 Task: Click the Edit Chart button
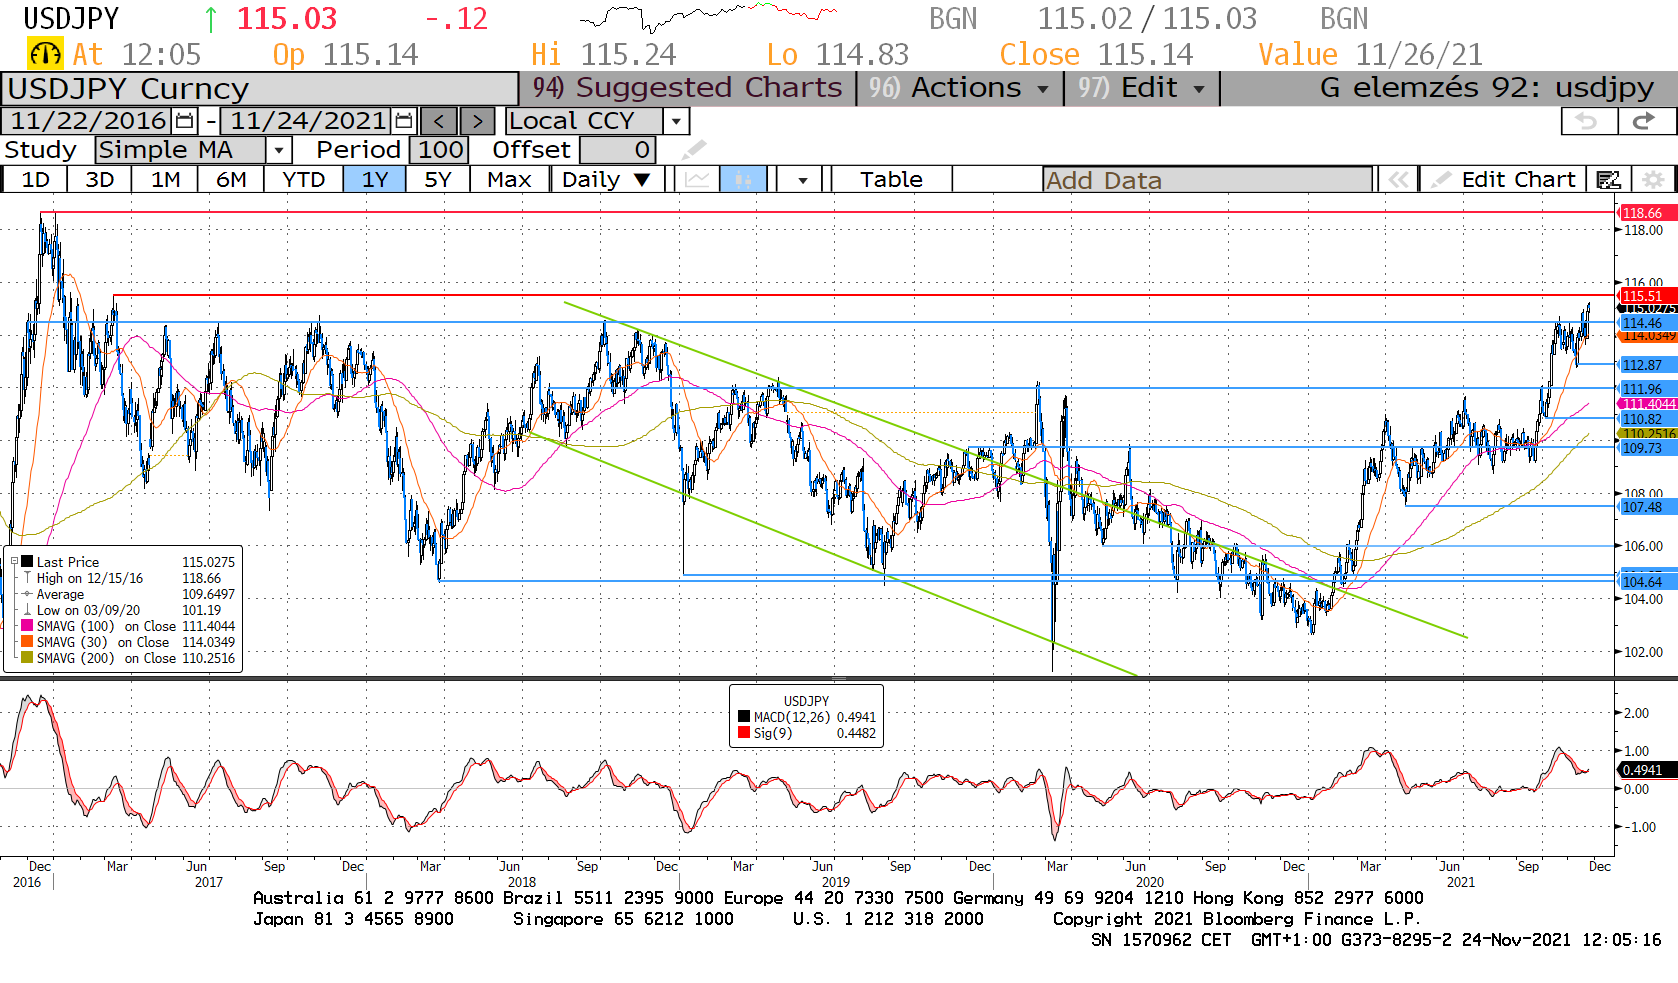1504,180
